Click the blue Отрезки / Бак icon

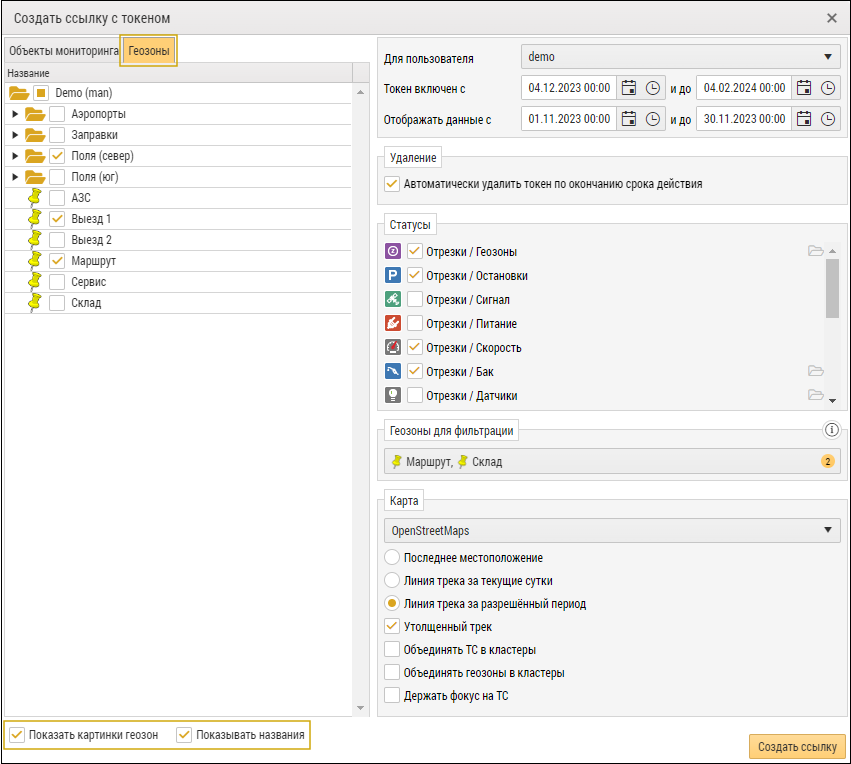pos(393,371)
